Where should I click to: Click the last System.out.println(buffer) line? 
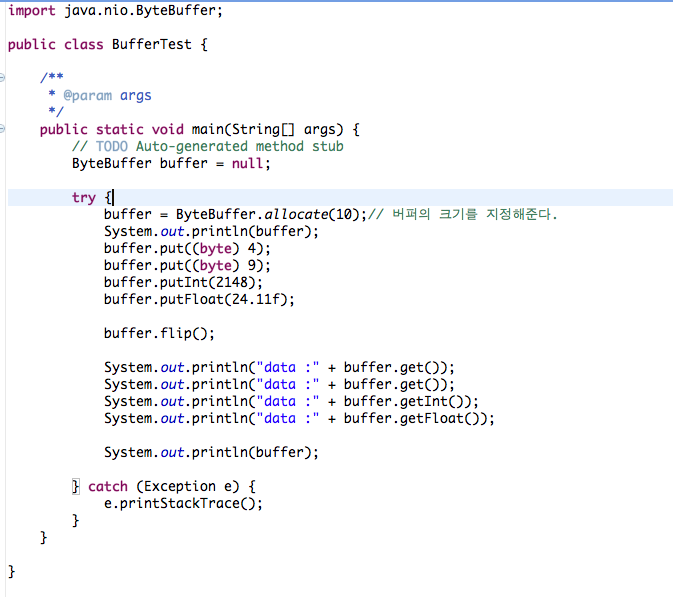point(211,452)
